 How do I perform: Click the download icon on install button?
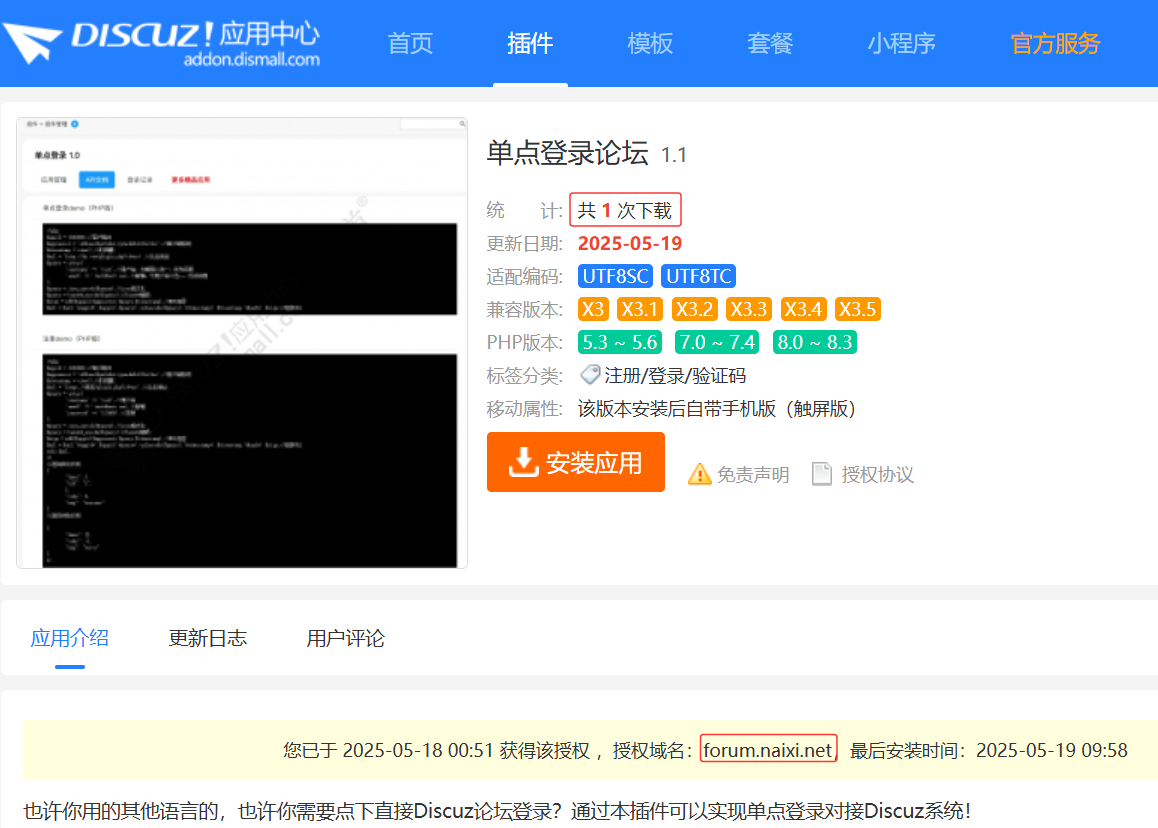click(523, 463)
